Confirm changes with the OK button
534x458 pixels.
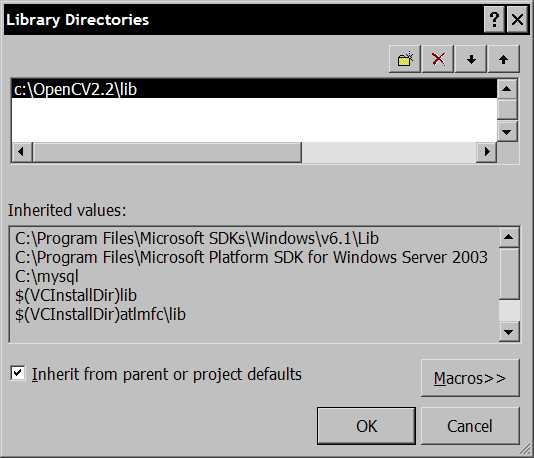pos(366,426)
